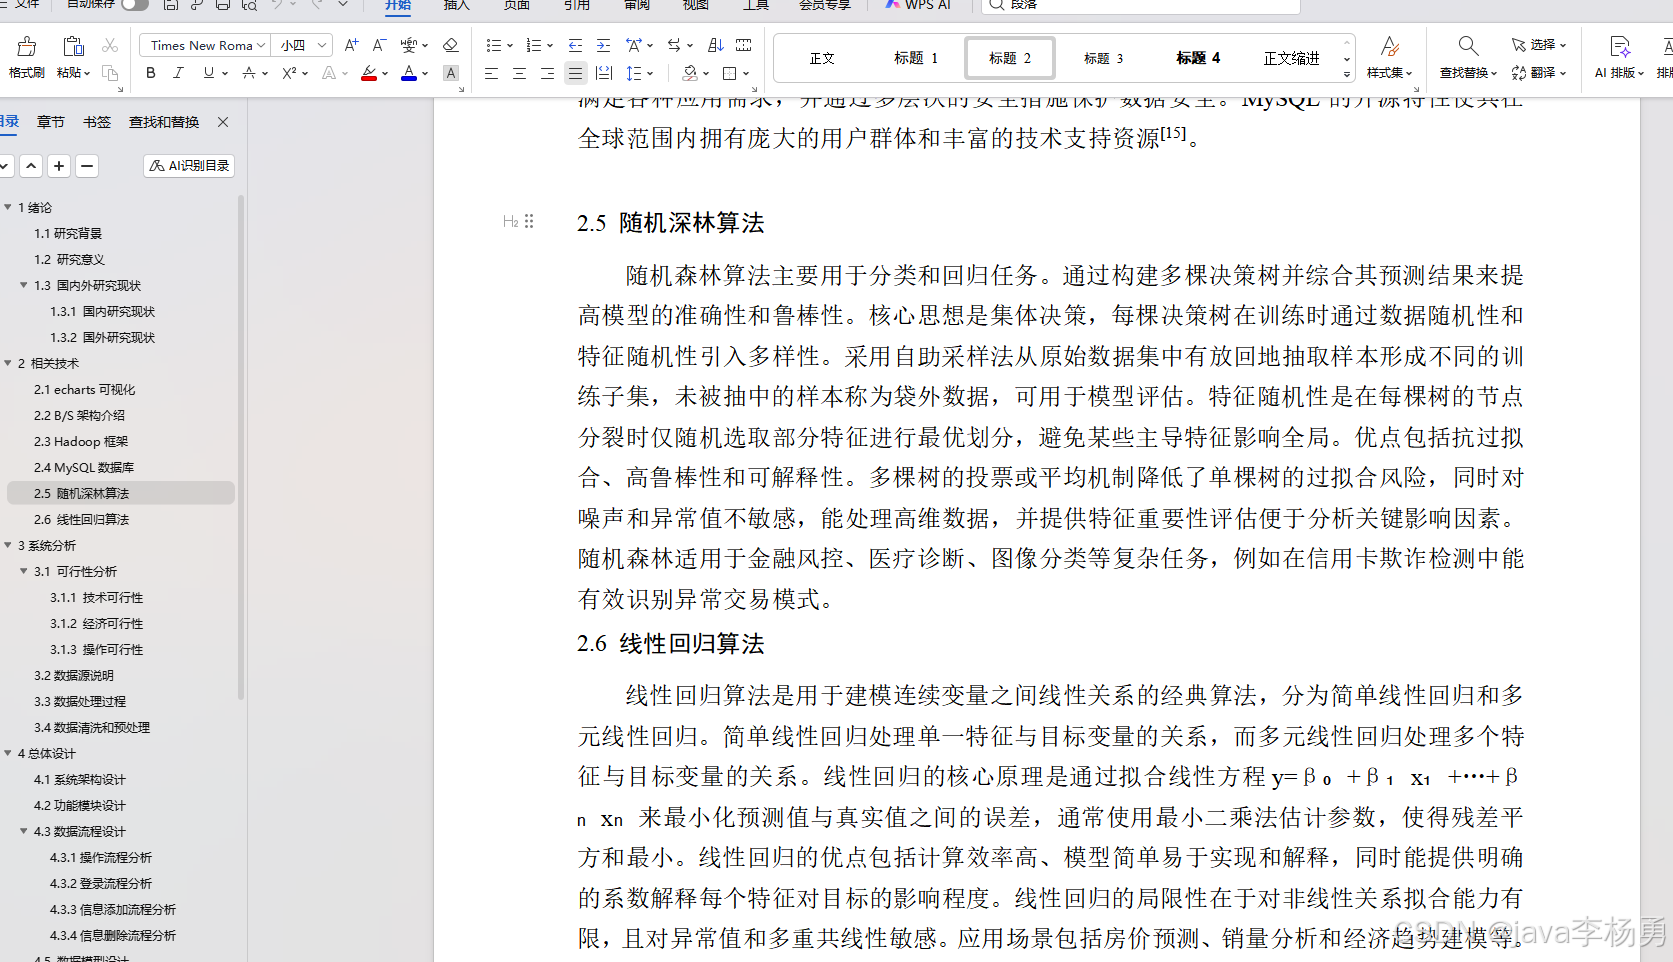Click the AI 排版 layout icon
This screenshot has width=1673, height=962.
1620,46
